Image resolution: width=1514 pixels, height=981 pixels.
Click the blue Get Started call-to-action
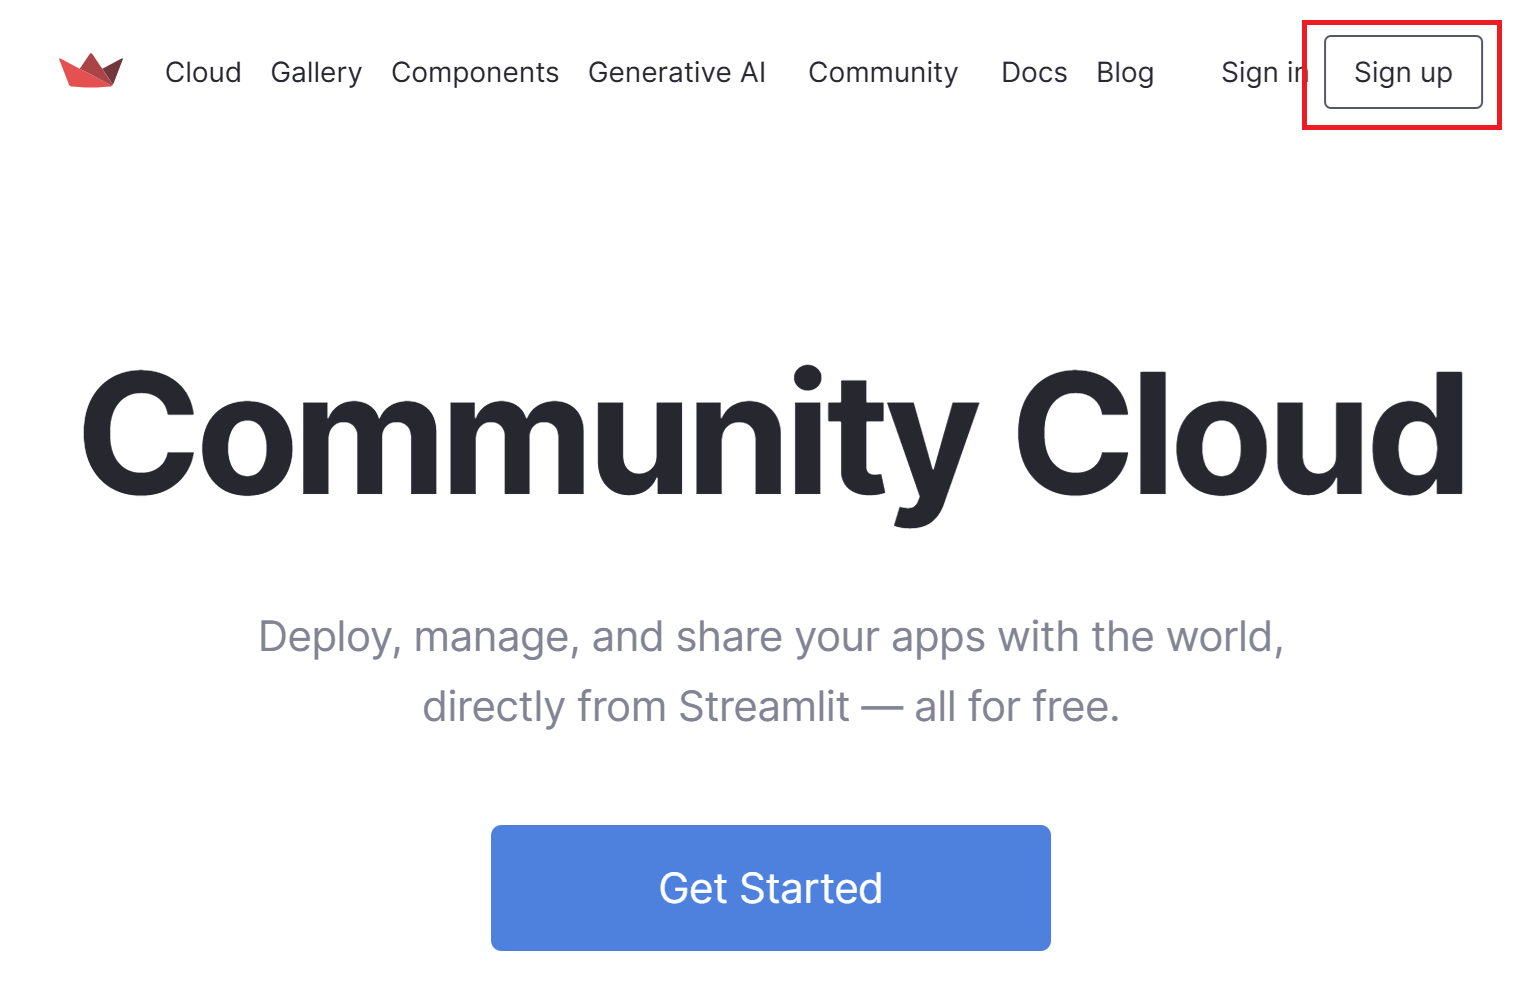tap(770, 887)
